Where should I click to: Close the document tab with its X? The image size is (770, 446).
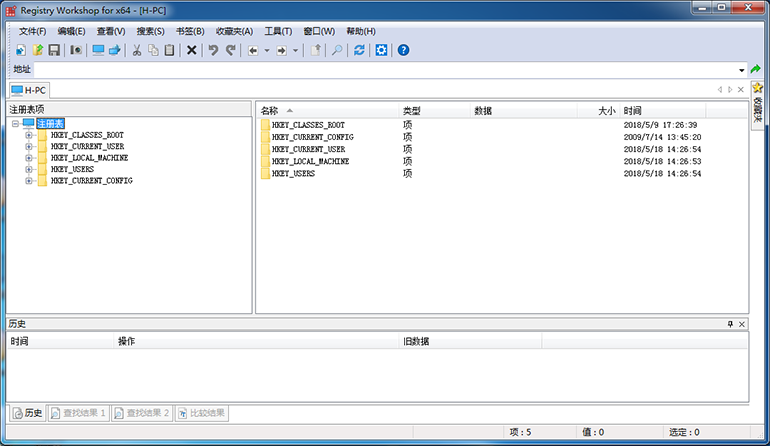pyautogui.click(x=741, y=89)
